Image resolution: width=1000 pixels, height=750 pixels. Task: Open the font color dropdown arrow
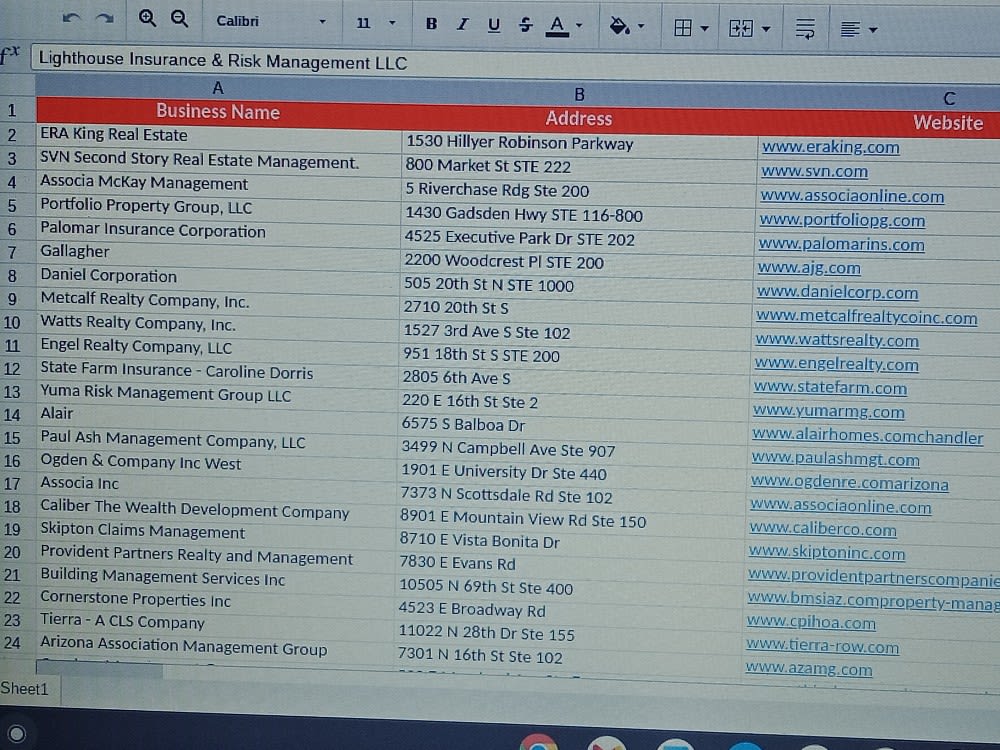click(579, 26)
